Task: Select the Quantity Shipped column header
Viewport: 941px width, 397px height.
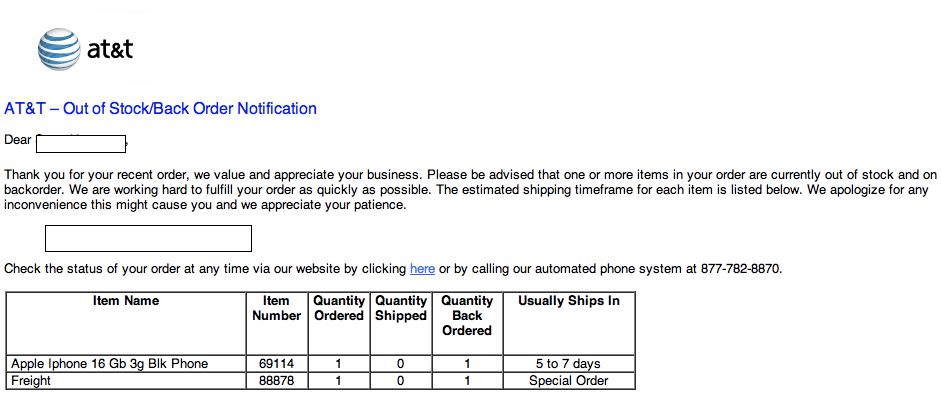Action: [401, 308]
